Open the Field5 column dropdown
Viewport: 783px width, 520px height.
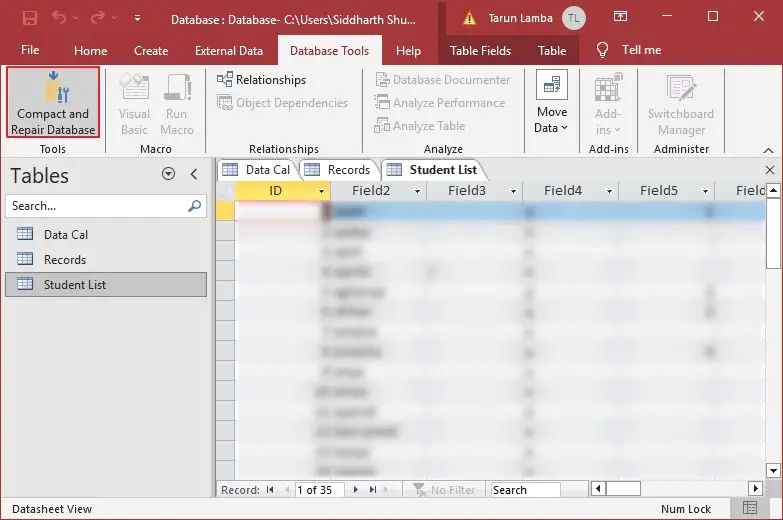(x=705, y=191)
